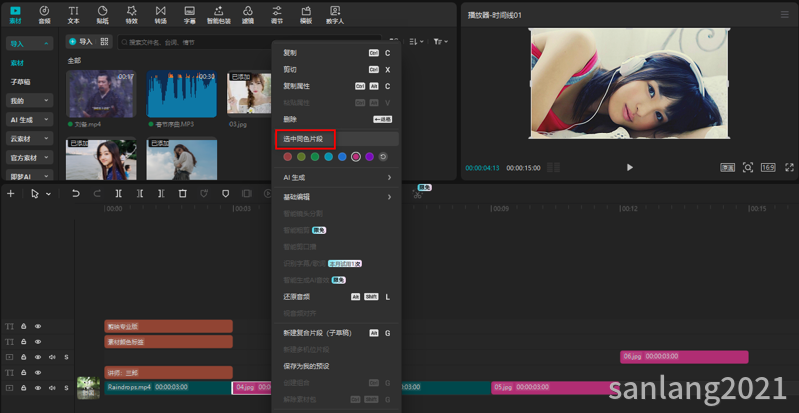Toggle lock on 讲师：三郎 text track

pos(23,373)
